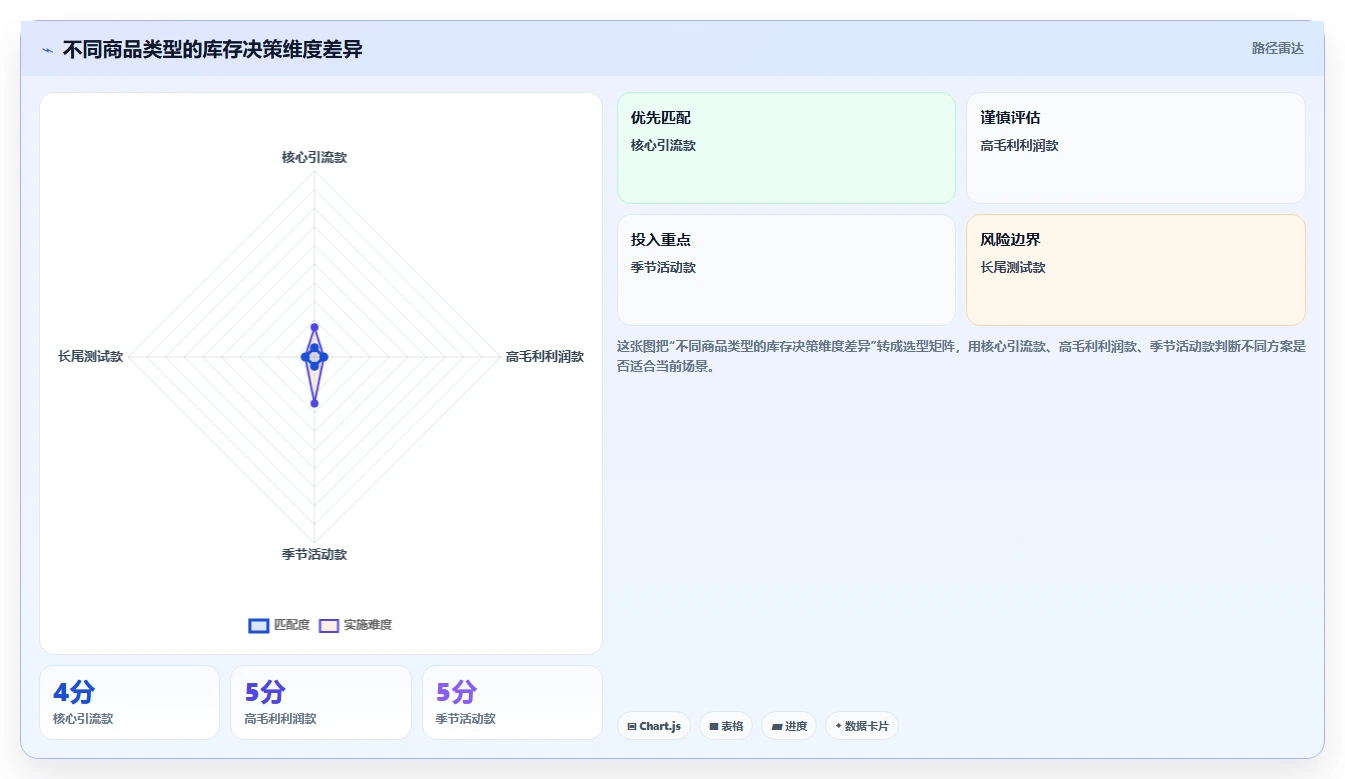Click the 5分 季节活动款 score card
The height and width of the screenshot is (779, 1345).
click(x=512, y=702)
